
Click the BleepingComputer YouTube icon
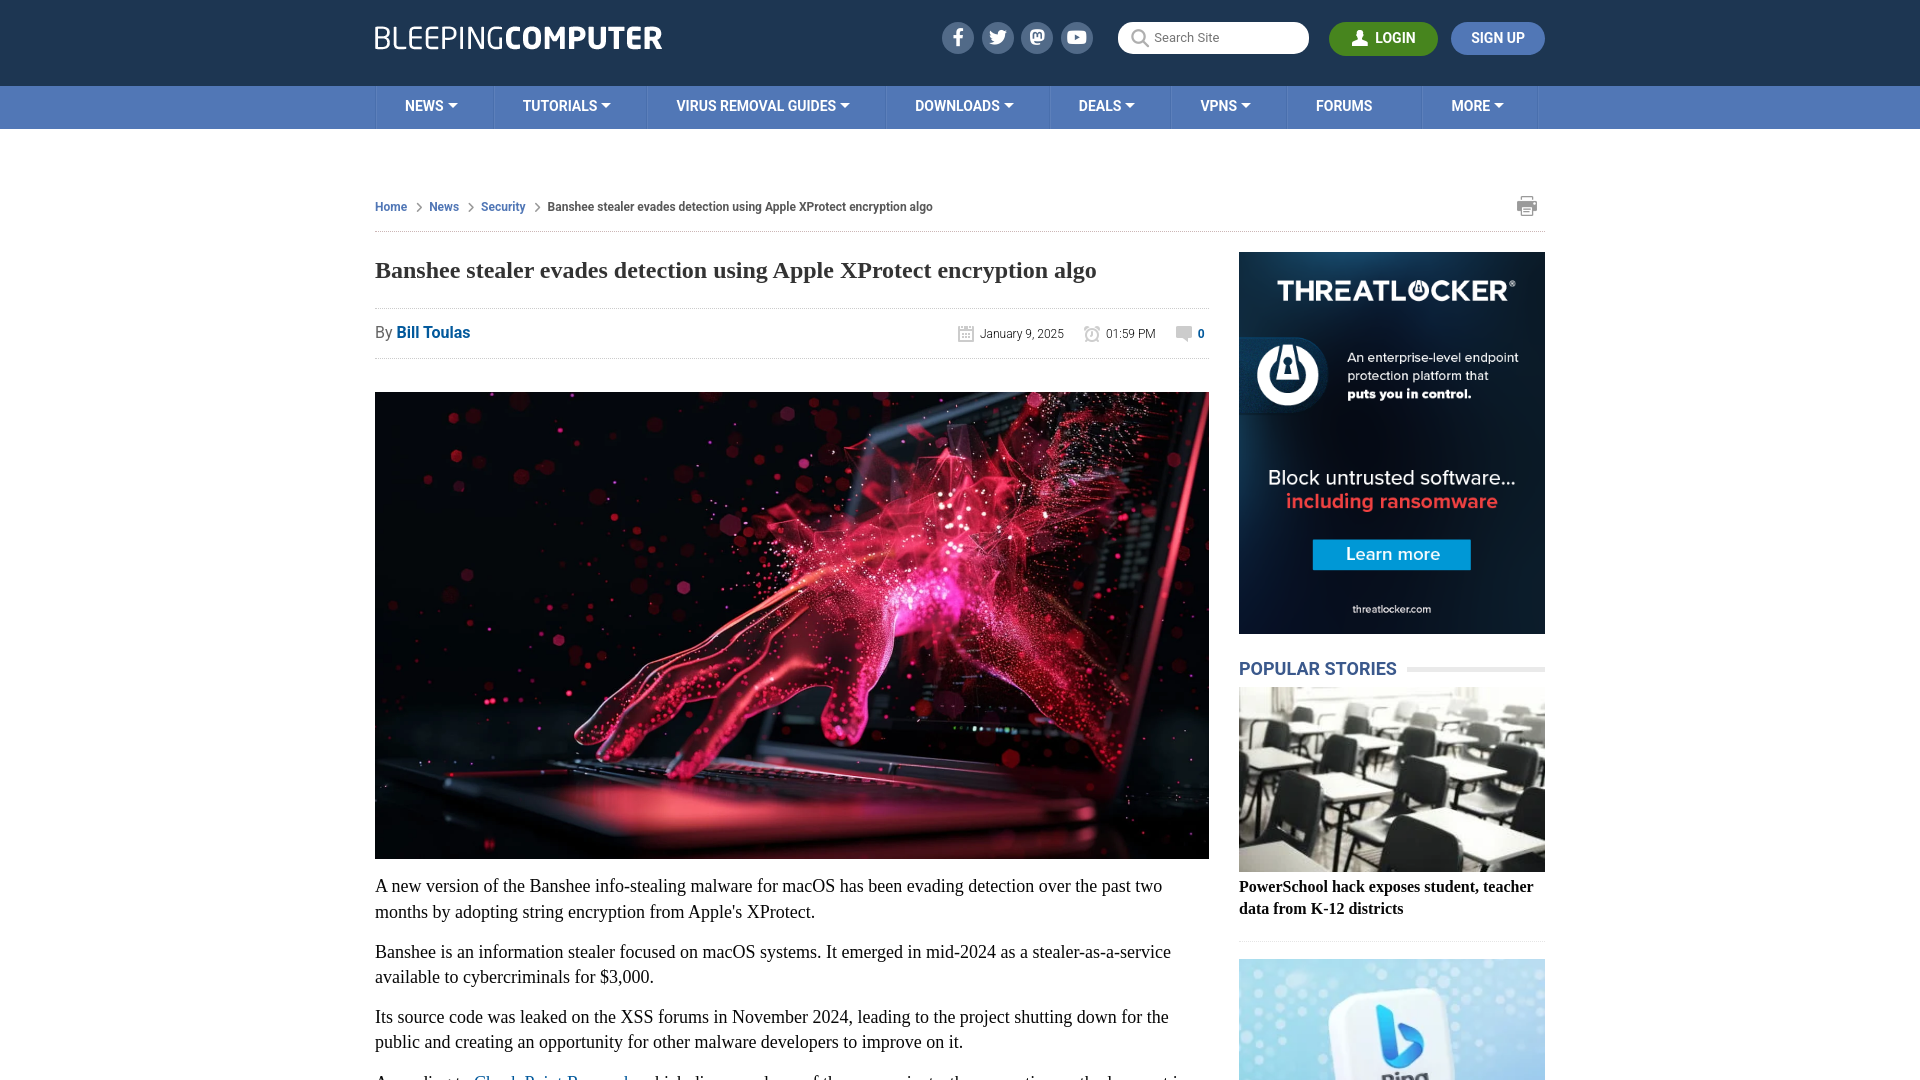[1077, 37]
